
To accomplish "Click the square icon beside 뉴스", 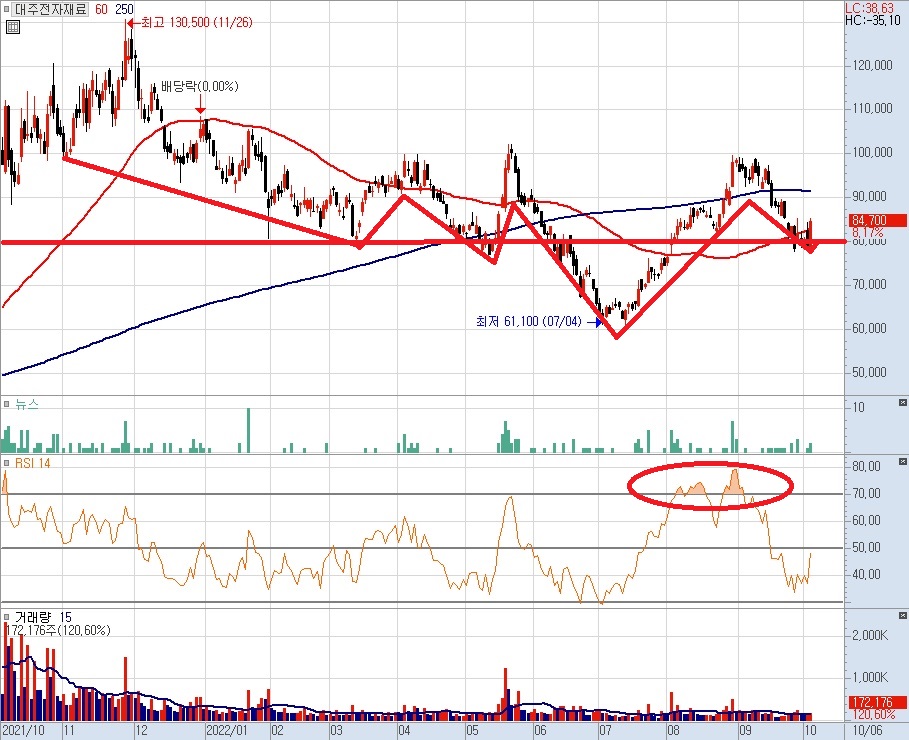I will click(x=7, y=404).
